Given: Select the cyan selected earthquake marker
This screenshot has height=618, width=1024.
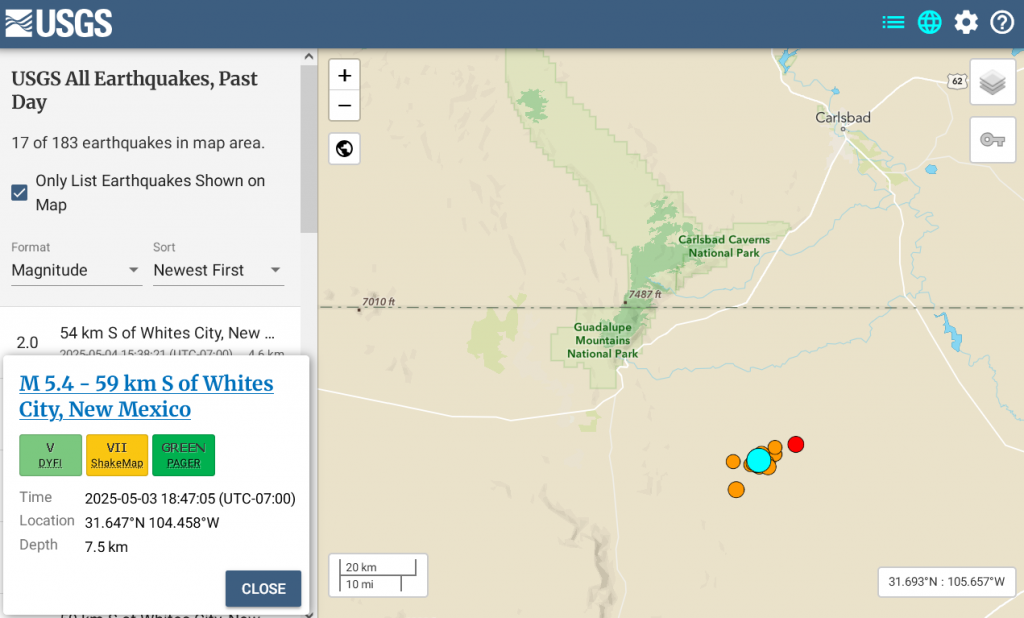Looking at the screenshot, I should (x=758, y=460).
